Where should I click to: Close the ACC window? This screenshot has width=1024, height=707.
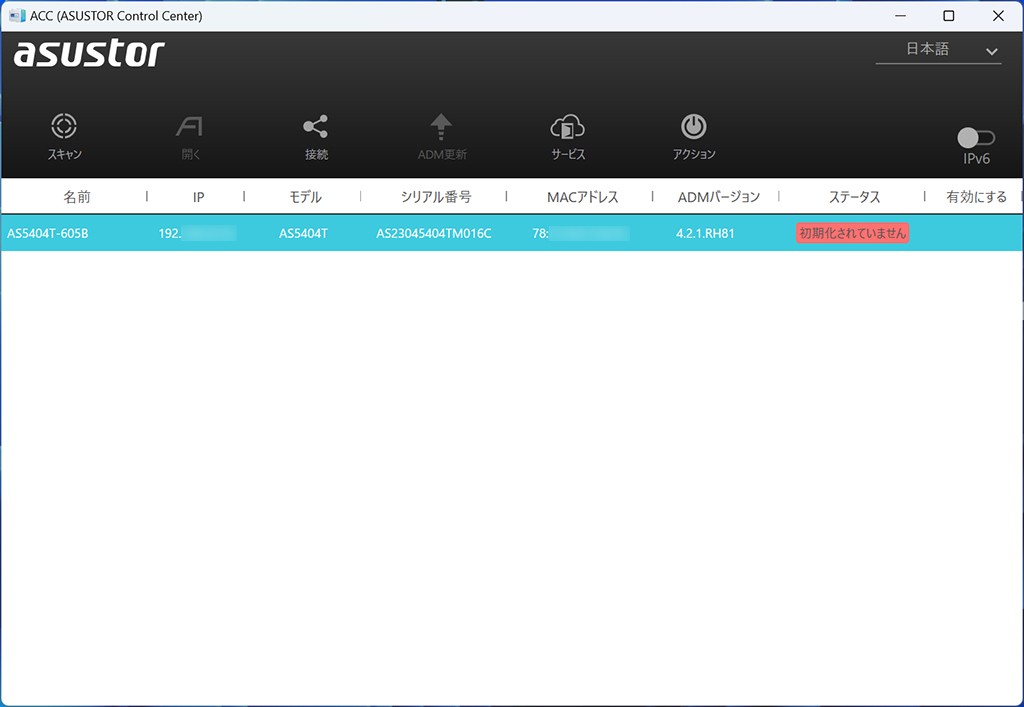pos(998,16)
